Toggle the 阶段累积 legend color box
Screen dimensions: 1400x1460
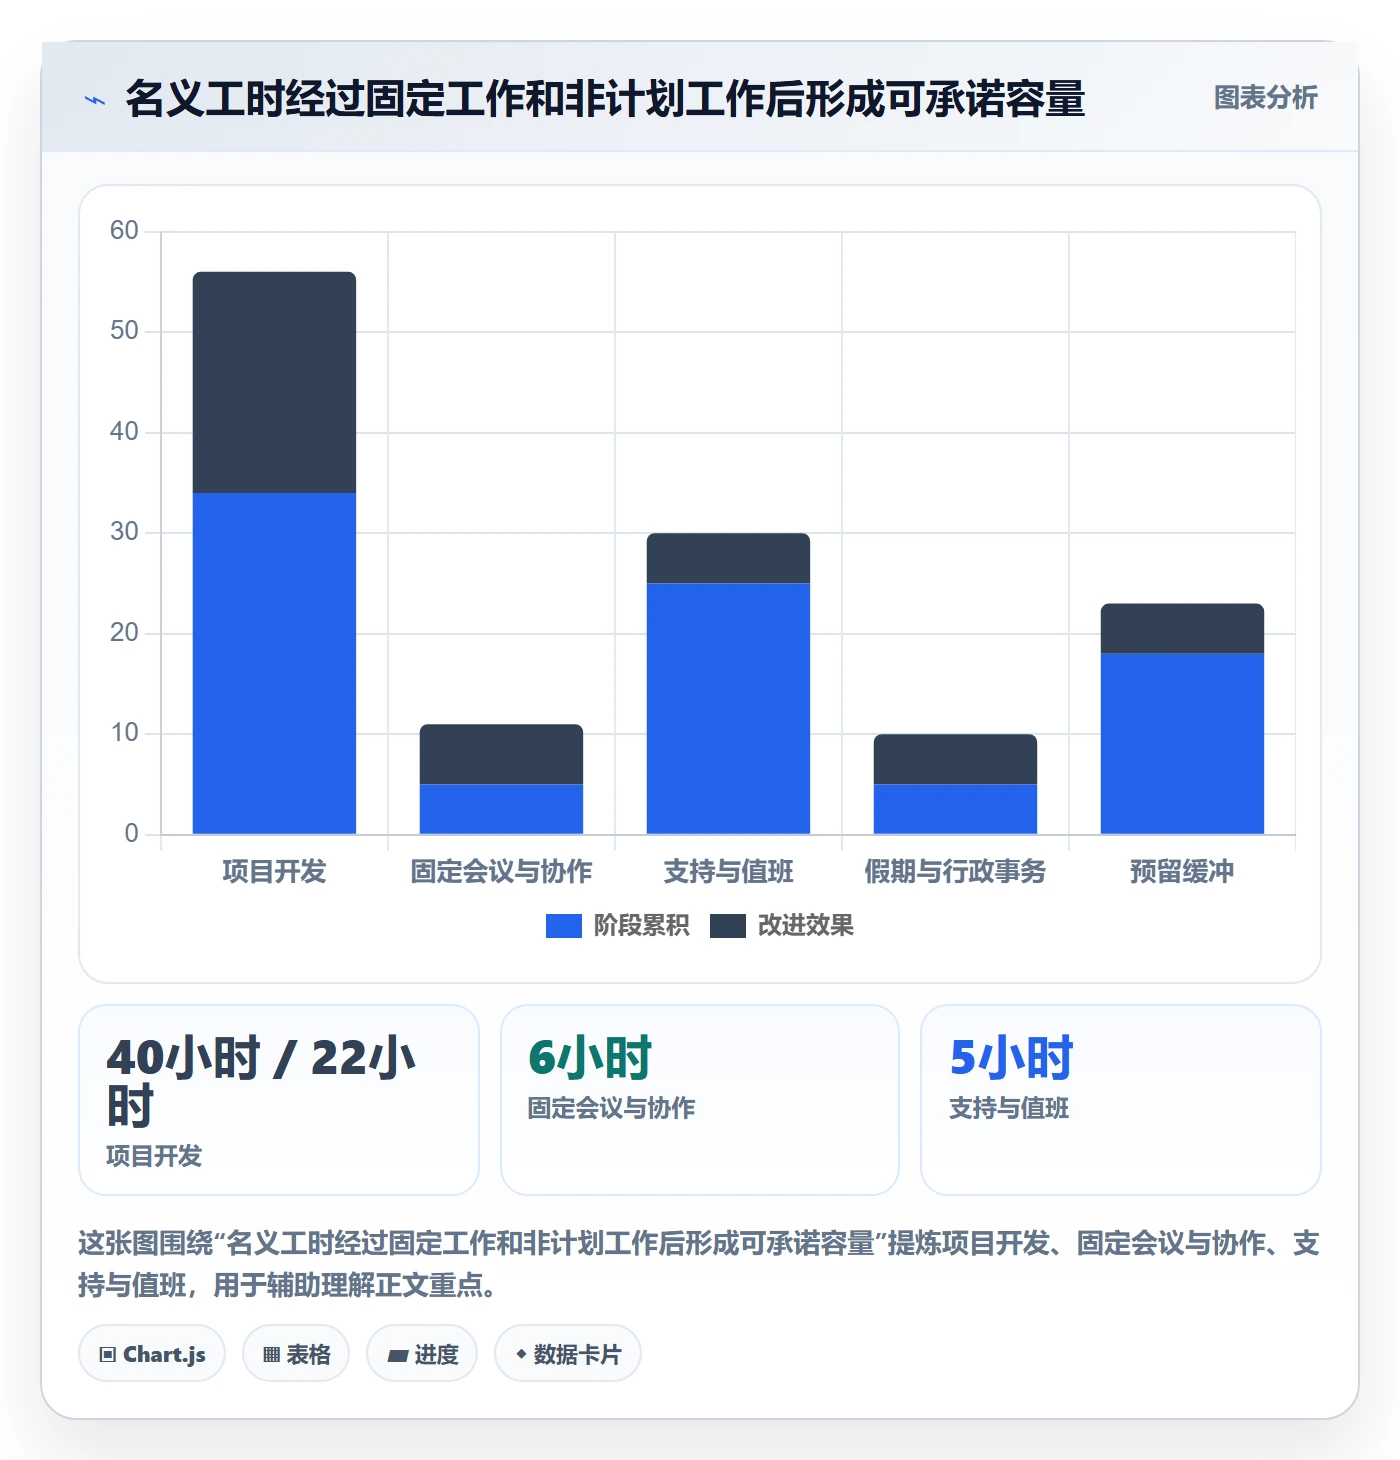click(563, 926)
